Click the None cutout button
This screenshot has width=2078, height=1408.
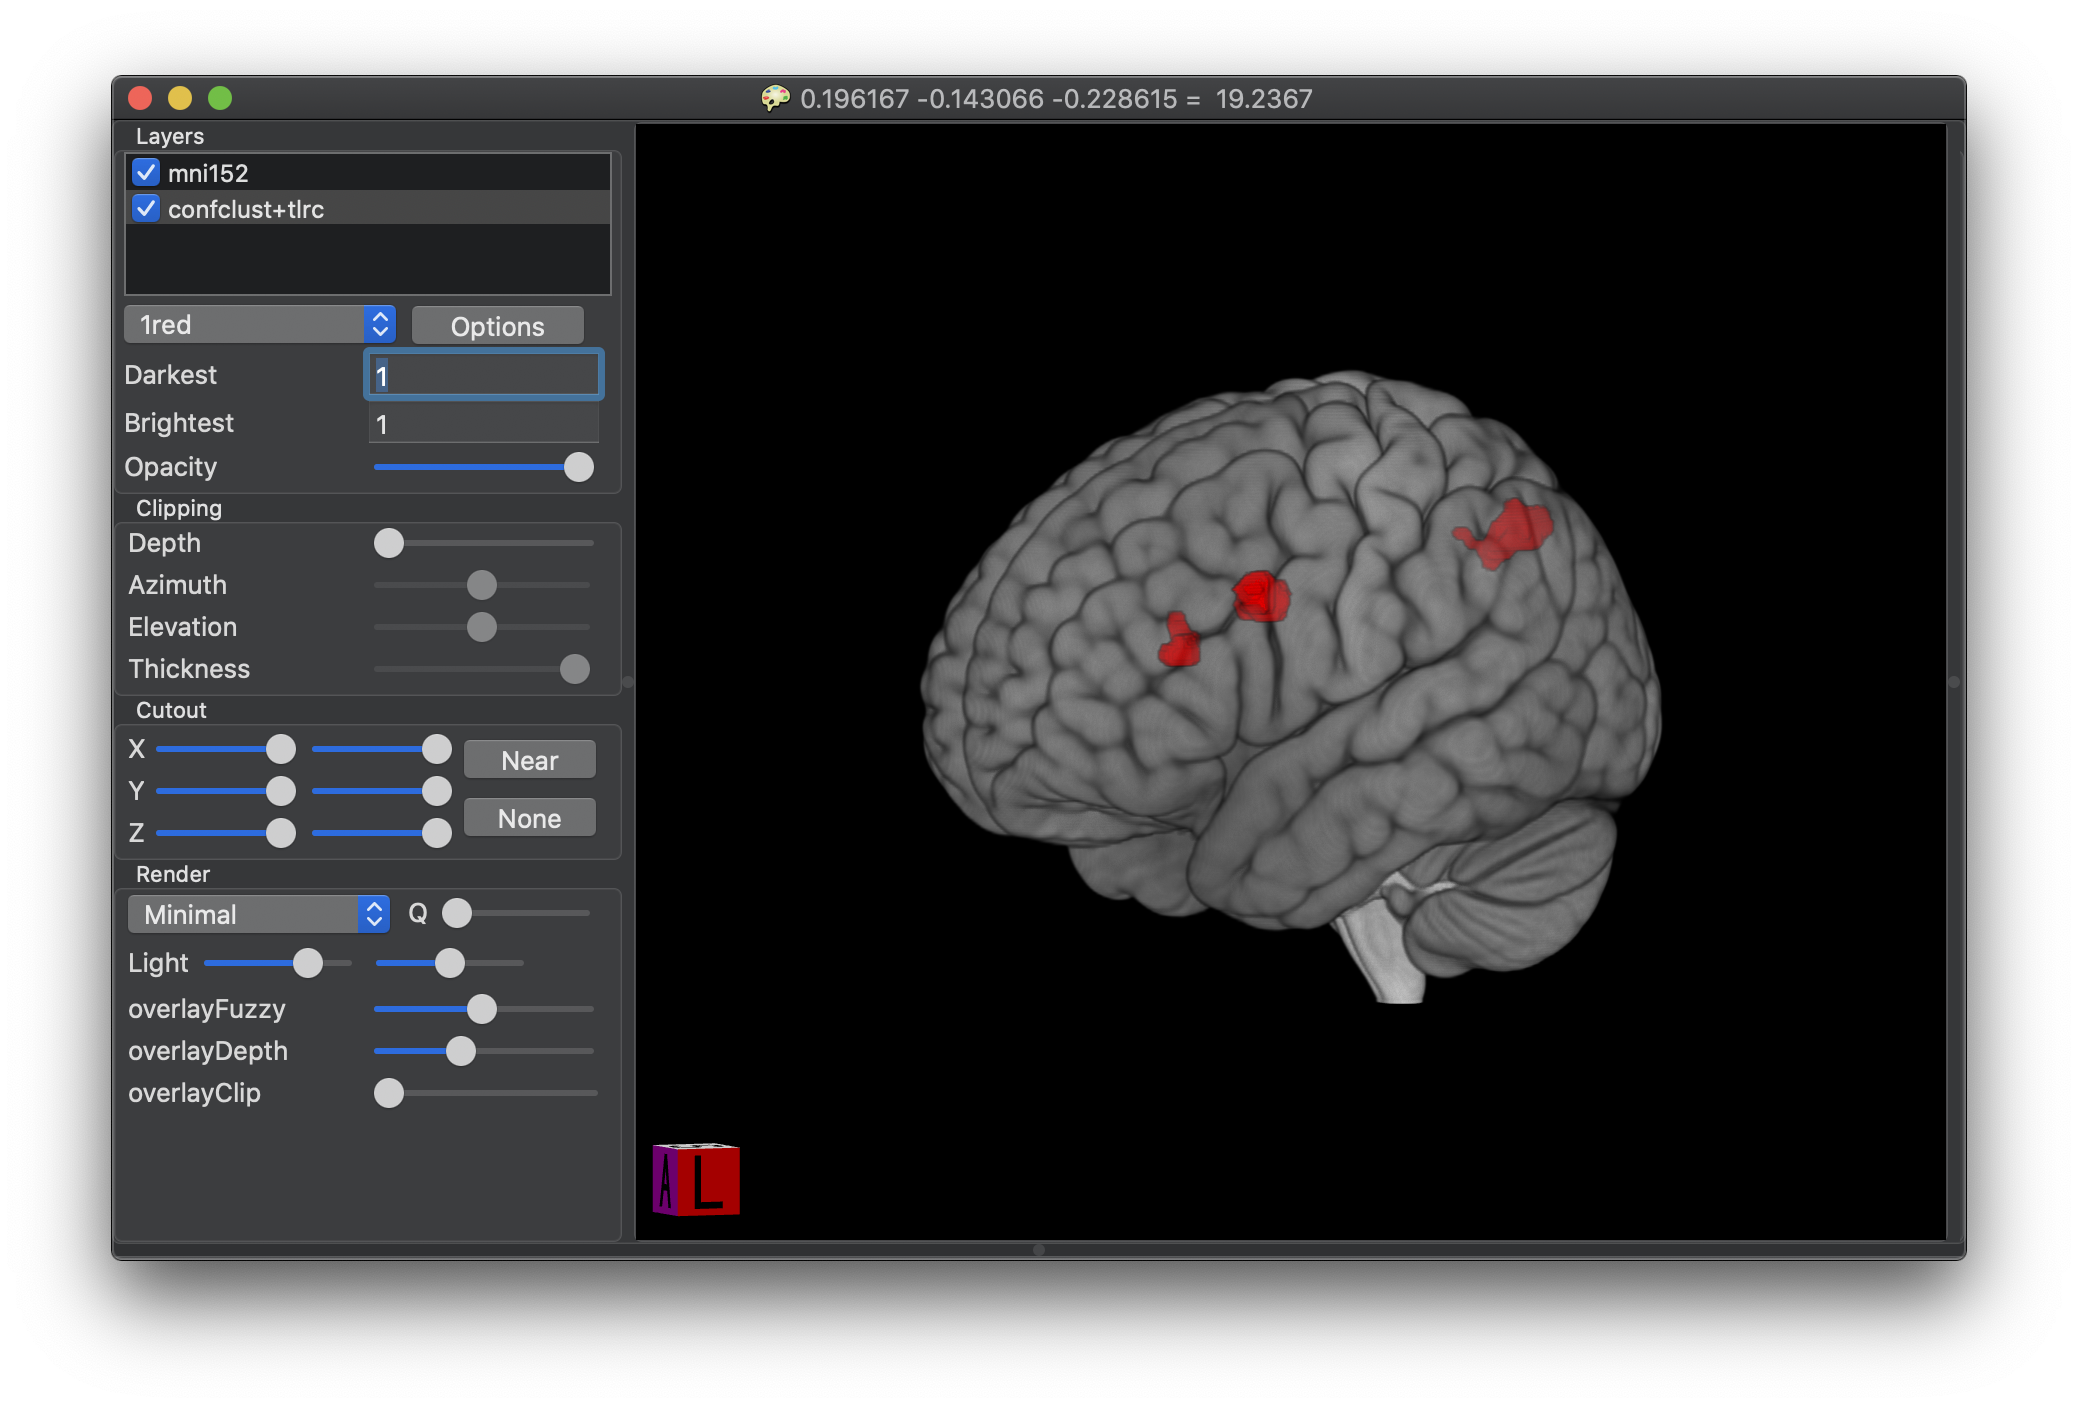(529, 818)
